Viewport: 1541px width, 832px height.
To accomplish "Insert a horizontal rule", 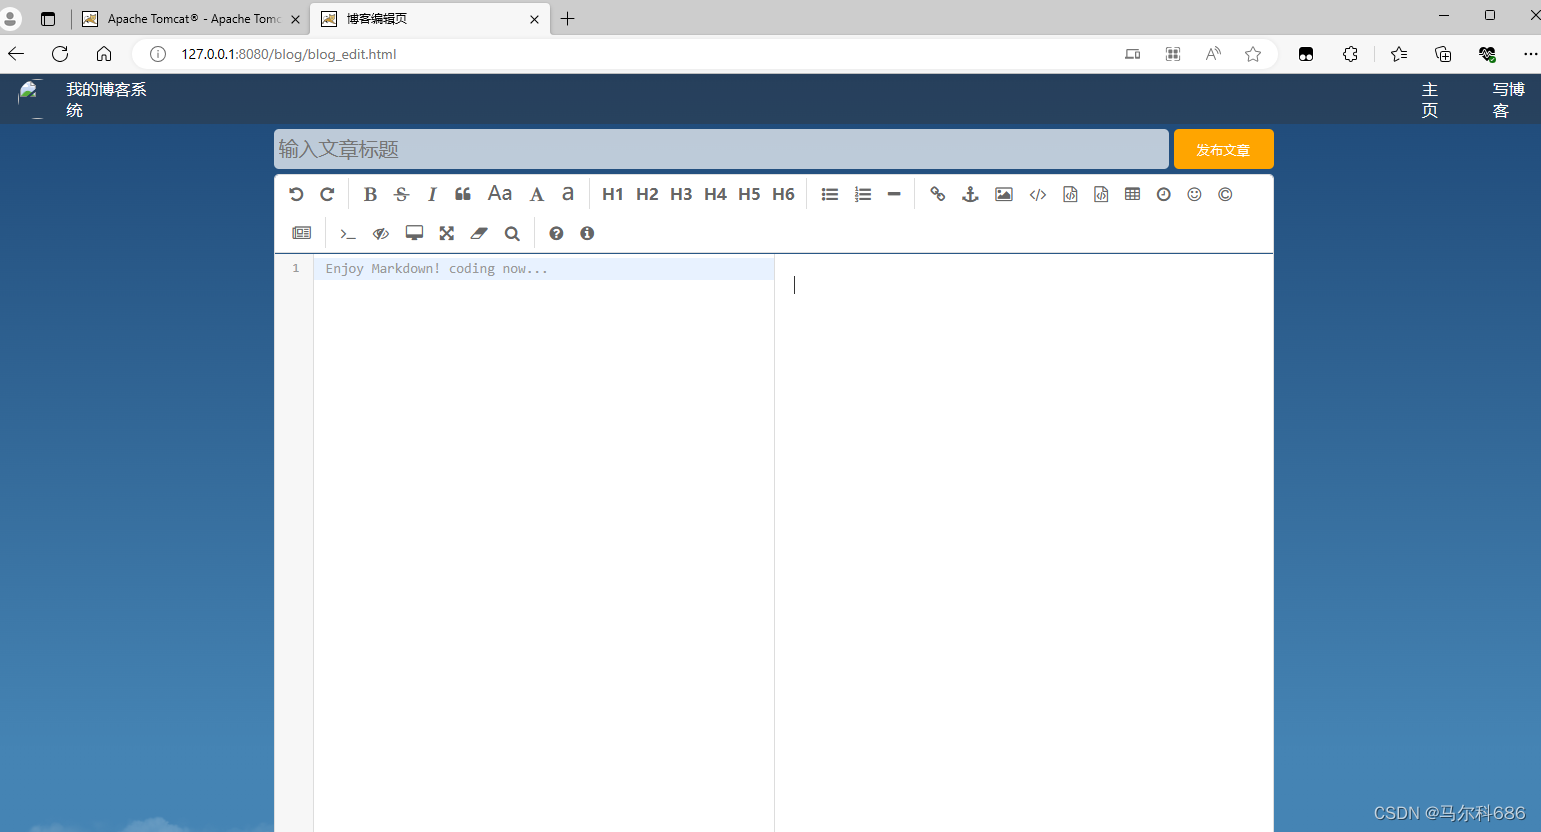I will pyautogui.click(x=894, y=194).
